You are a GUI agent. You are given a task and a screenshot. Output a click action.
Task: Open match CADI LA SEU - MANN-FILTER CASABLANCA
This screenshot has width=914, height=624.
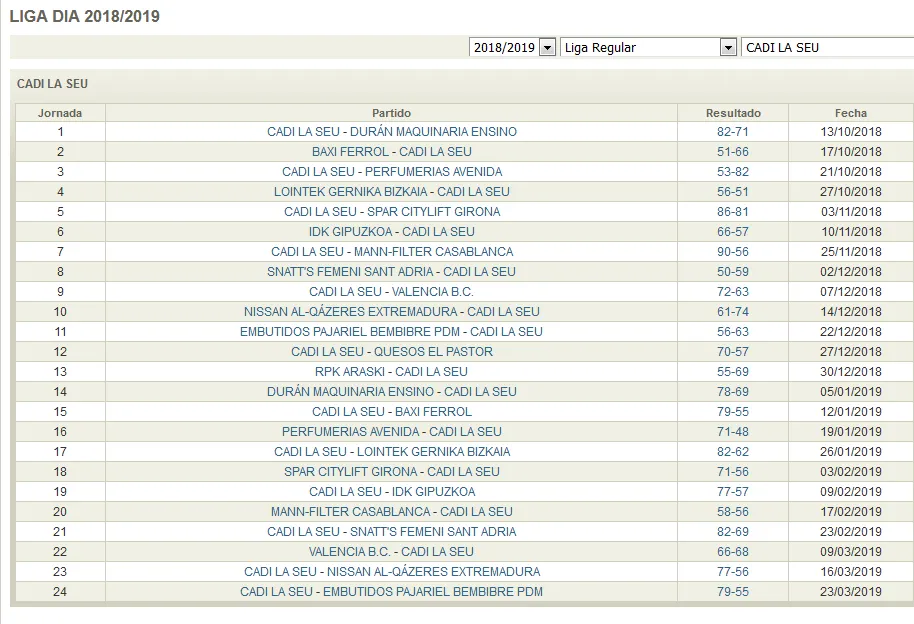pyautogui.click(x=392, y=251)
